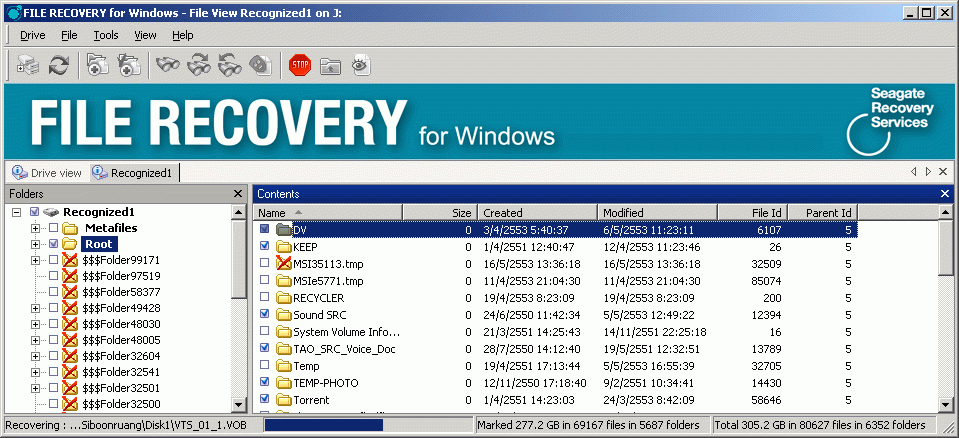The width and height of the screenshot is (959, 438).
Task: Open the Tools menu
Action: (x=106, y=35)
